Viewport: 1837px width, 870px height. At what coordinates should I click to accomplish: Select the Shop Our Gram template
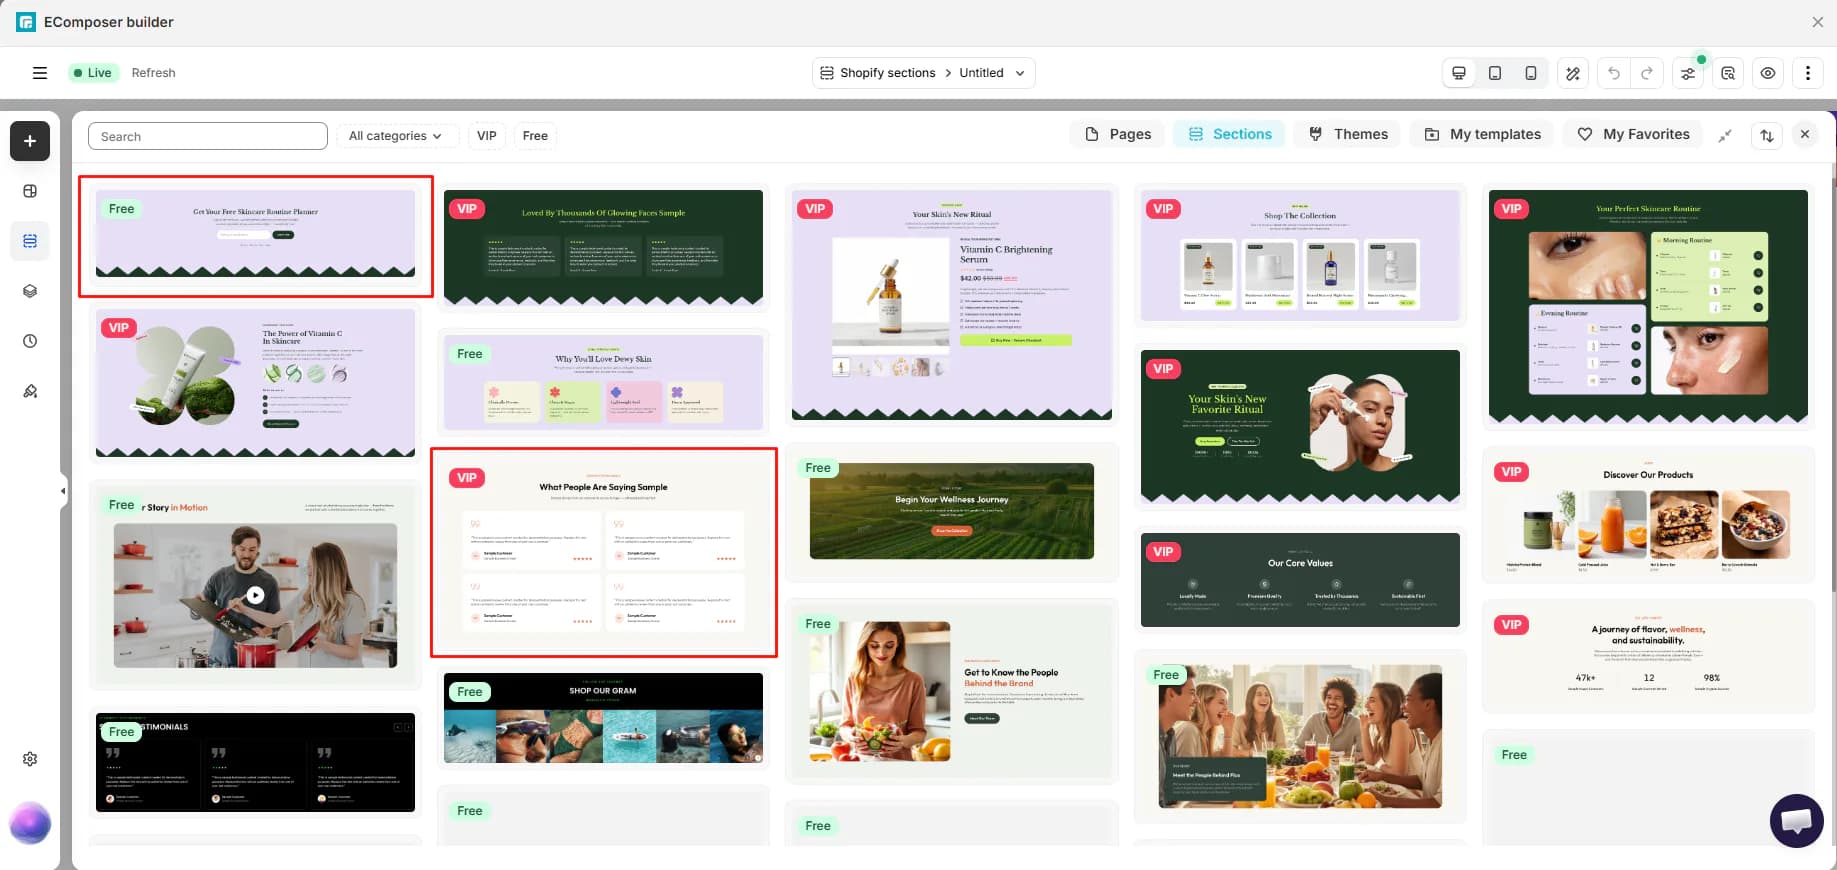pos(603,718)
